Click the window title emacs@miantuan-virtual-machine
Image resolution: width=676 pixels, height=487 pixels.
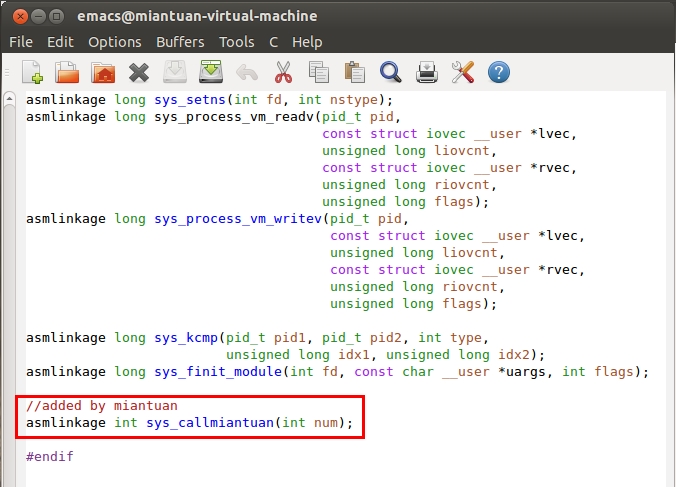pyautogui.click(x=197, y=16)
